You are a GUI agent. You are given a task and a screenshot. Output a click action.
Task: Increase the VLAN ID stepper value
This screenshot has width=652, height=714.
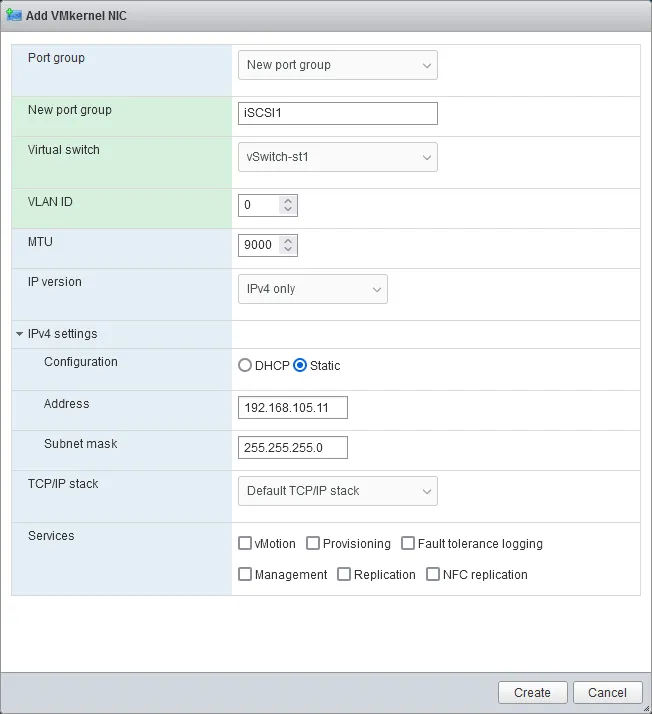[288, 200]
